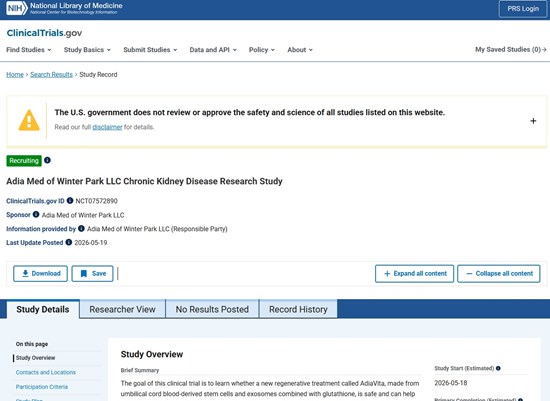Switch to the Study Details tab
The image size is (550, 401).
click(43, 309)
